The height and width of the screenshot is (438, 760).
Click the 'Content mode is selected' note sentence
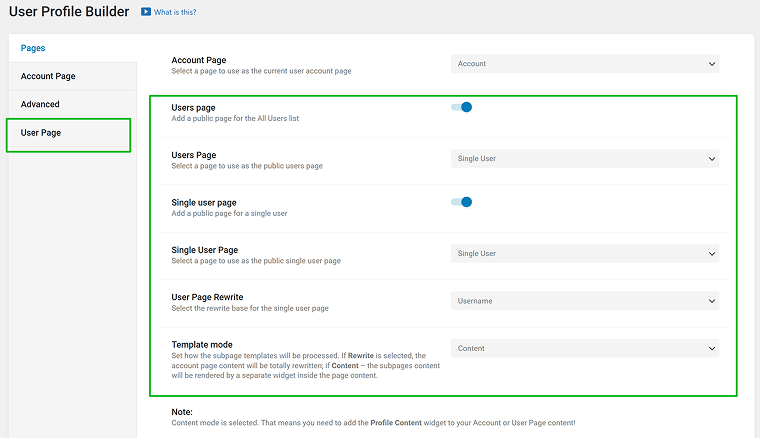coord(373,423)
